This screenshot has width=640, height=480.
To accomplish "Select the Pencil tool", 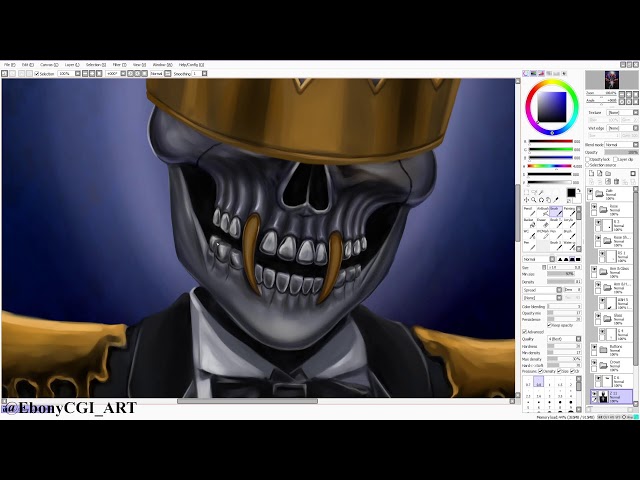I will point(529,211).
